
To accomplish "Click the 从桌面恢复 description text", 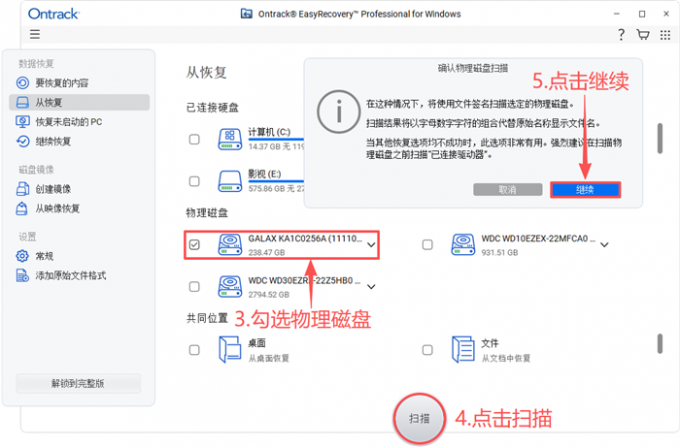I will (268, 358).
